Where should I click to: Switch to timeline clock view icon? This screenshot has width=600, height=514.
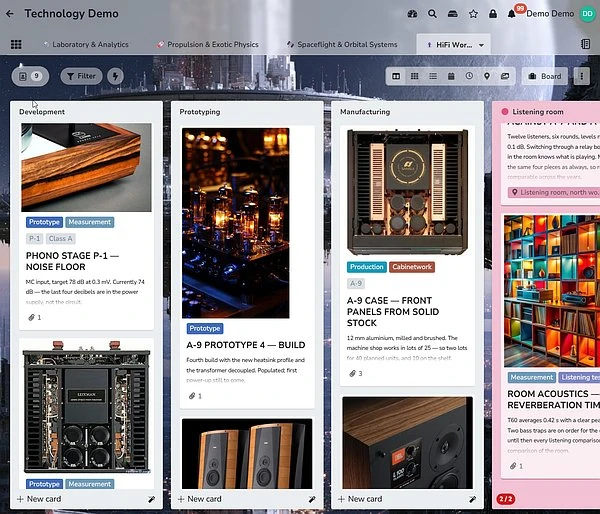(469, 76)
